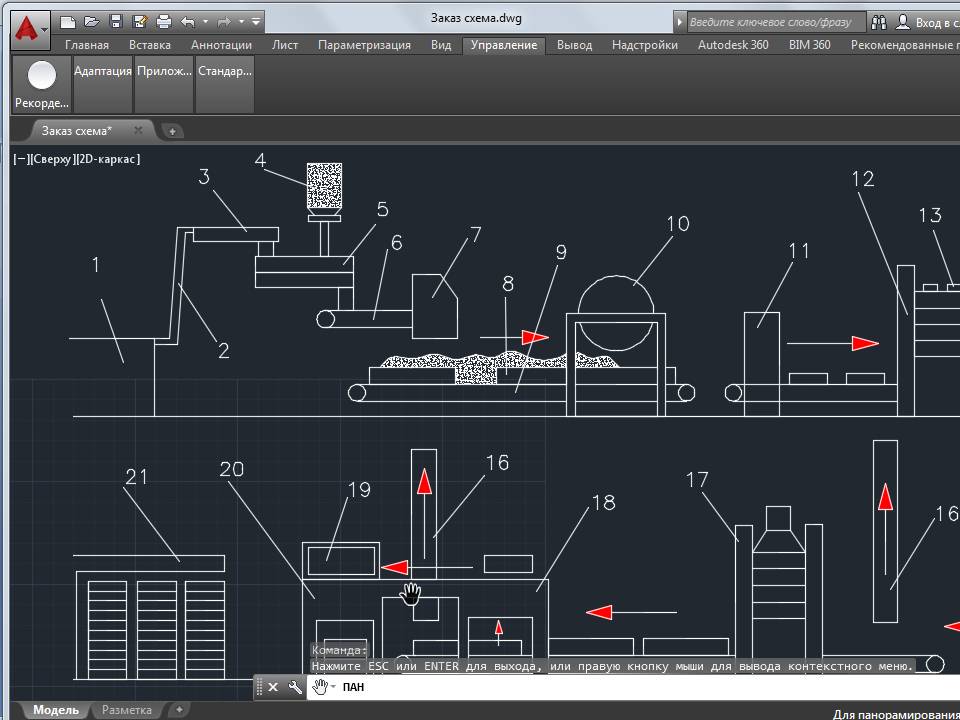Screen dimensions: 960x720
Task: Click the Plot printer icon
Action: pyautogui.click(x=164, y=22)
